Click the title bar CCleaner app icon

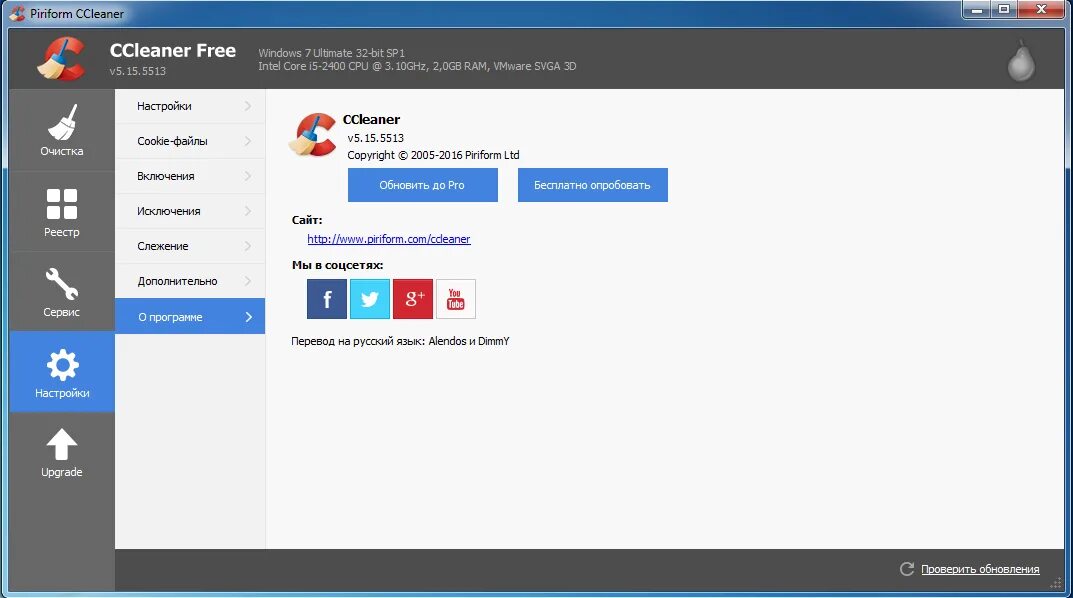click(x=17, y=13)
